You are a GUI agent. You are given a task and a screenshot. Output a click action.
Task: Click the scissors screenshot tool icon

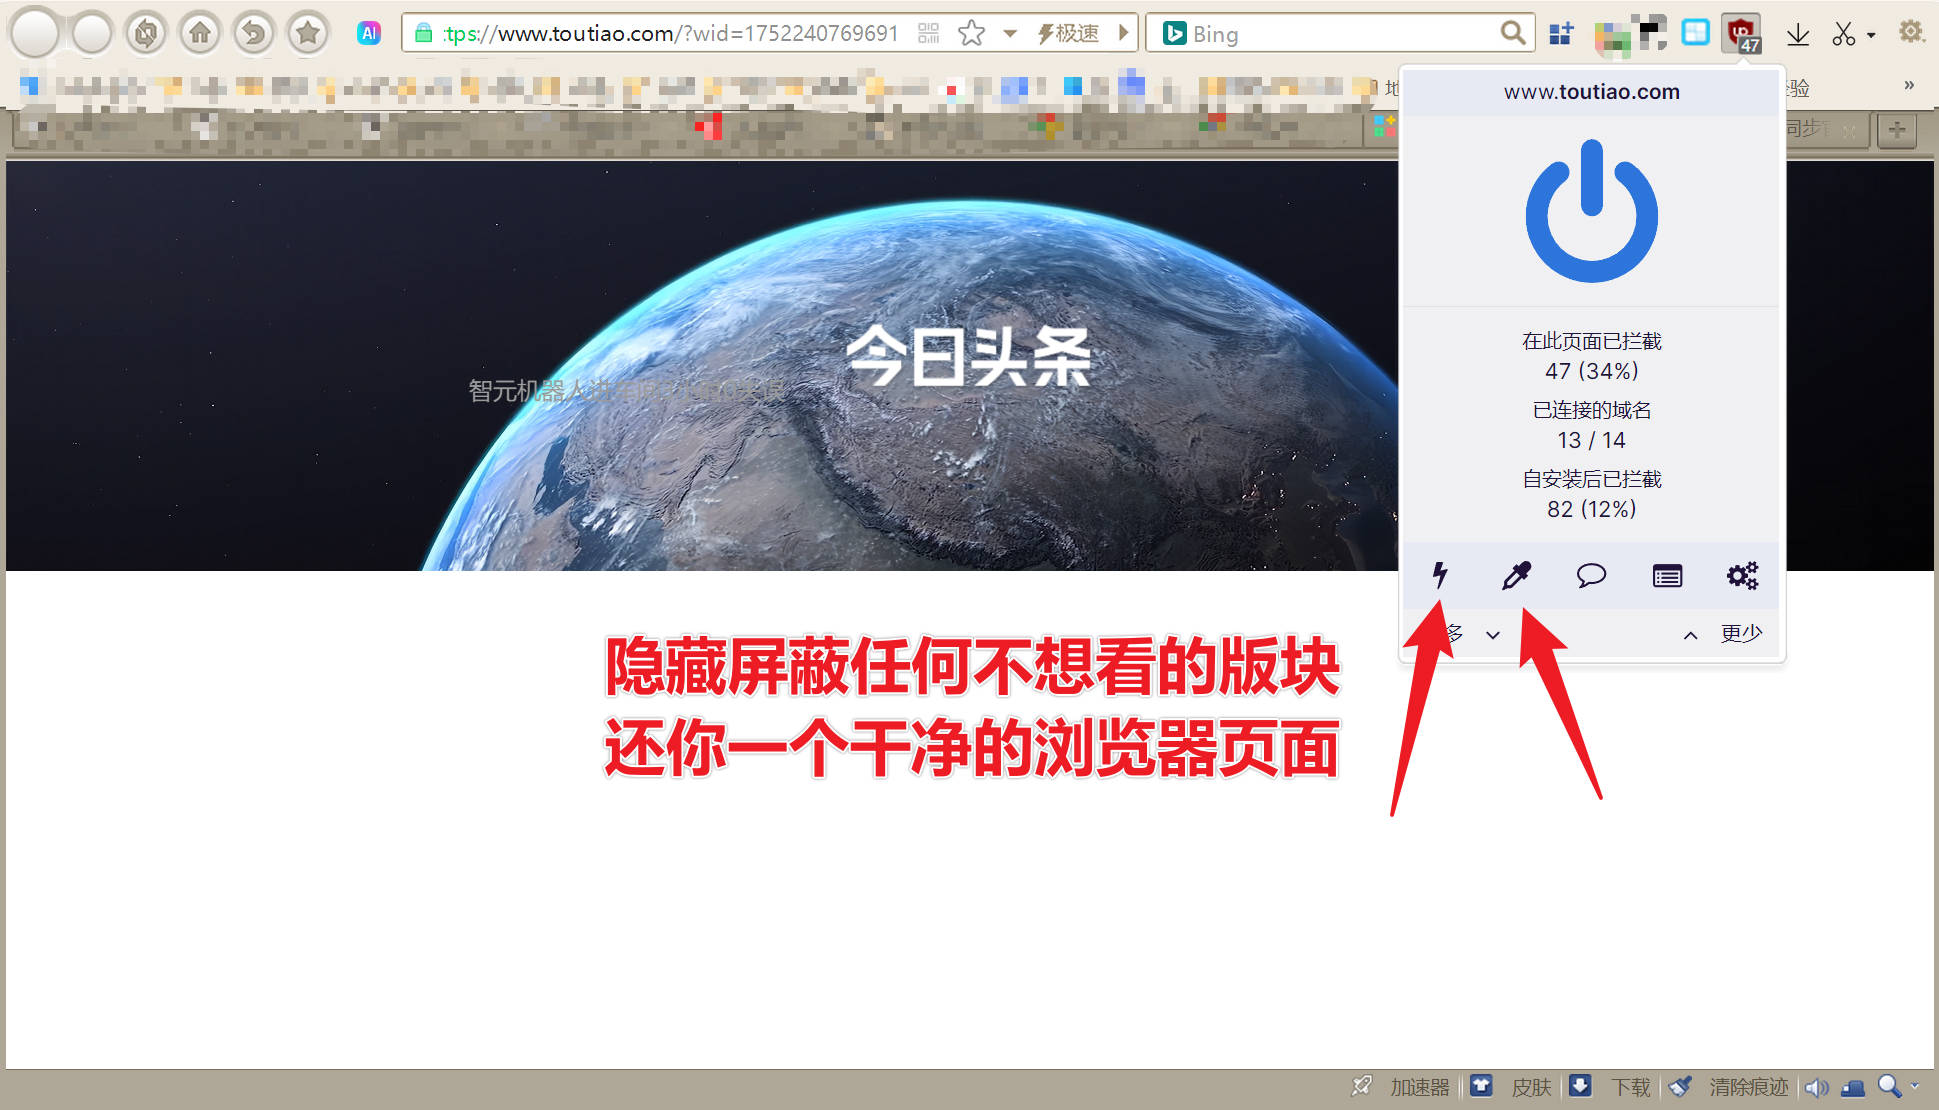click(x=1843, y=34)
